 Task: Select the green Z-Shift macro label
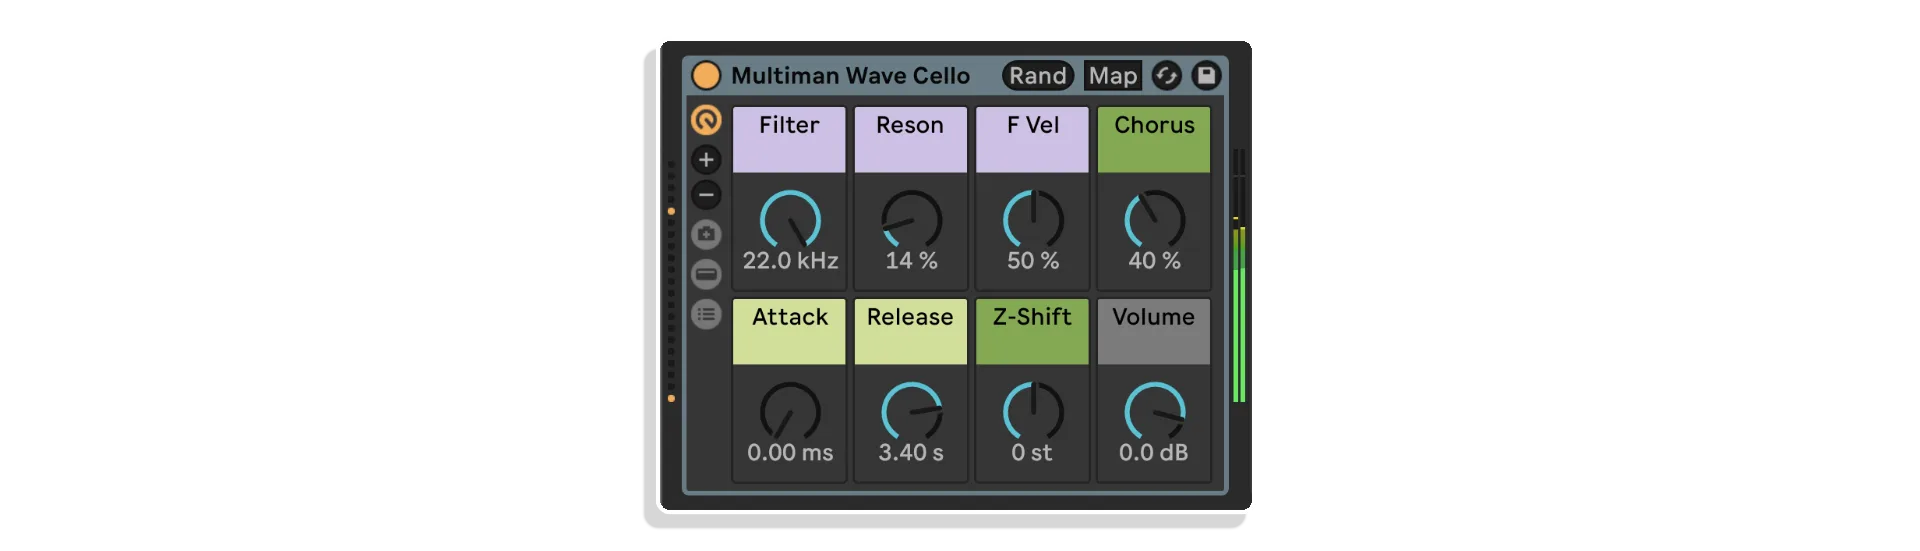pyautogui.click(x=1032, y=331)
